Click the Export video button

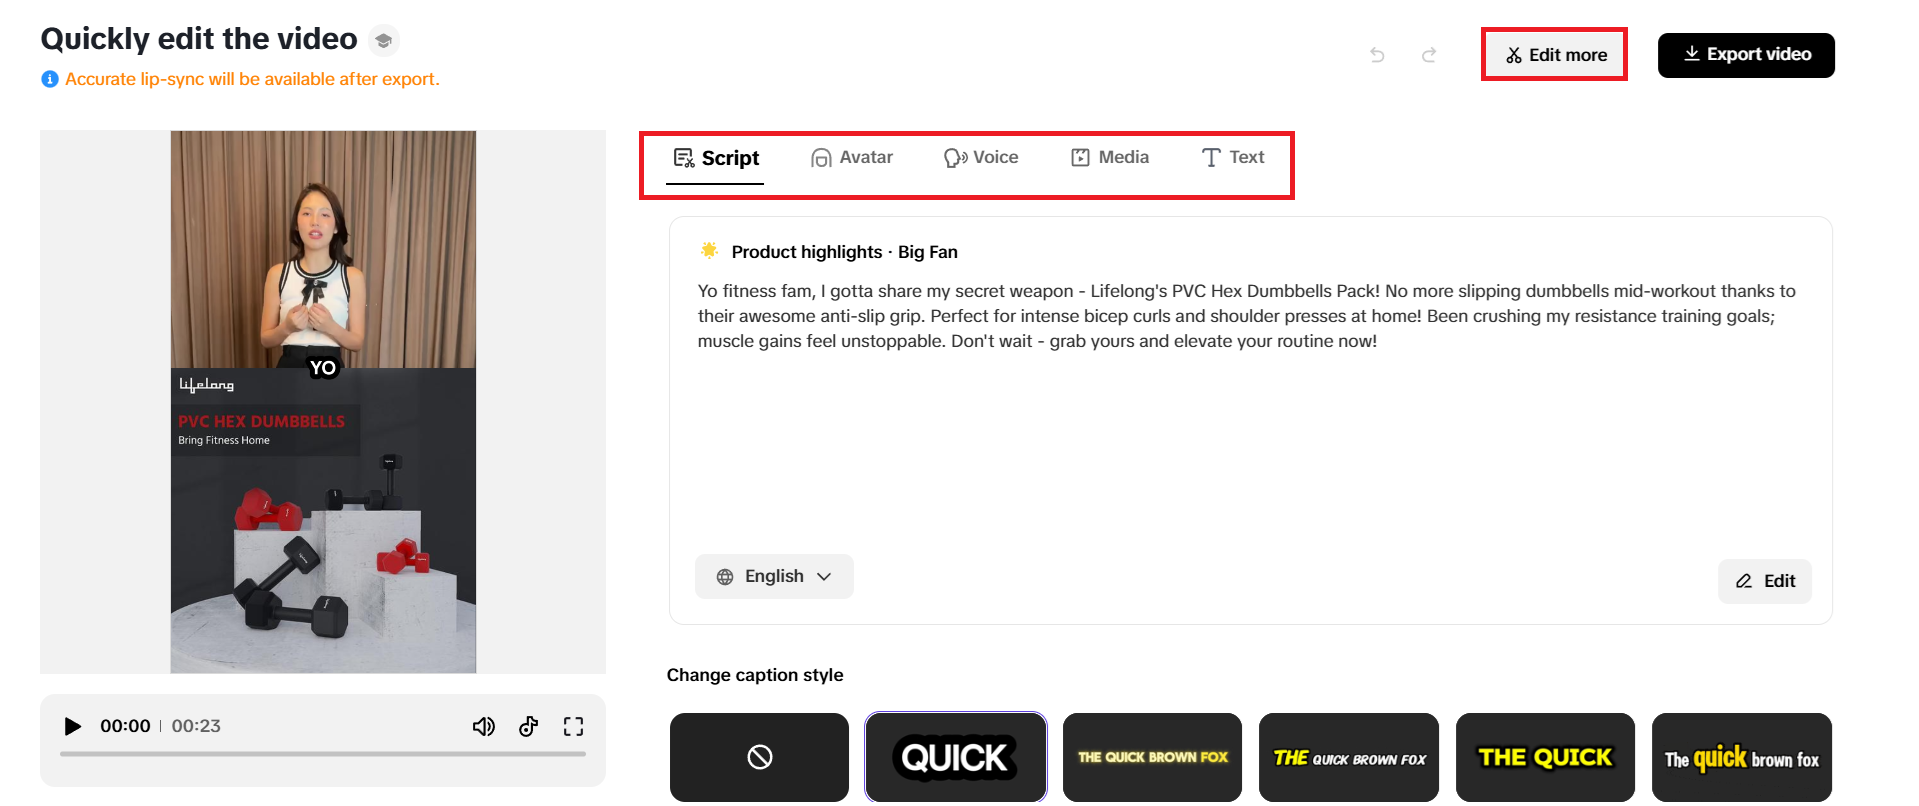(1746, 55)
